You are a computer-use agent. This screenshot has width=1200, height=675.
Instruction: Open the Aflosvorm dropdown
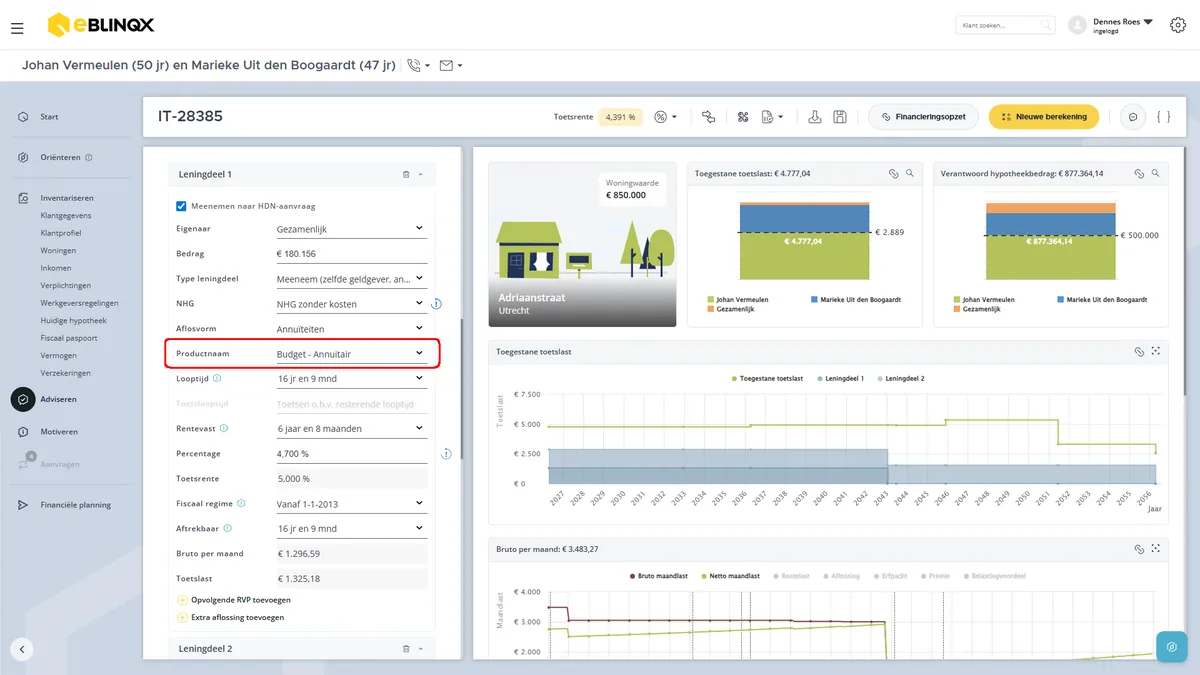point(351,329)
